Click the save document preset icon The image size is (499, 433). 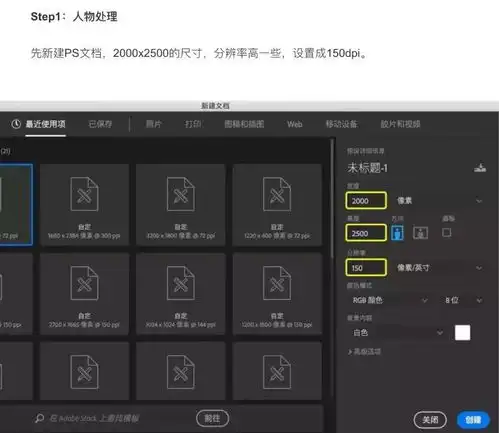click(x=480, y=168)
